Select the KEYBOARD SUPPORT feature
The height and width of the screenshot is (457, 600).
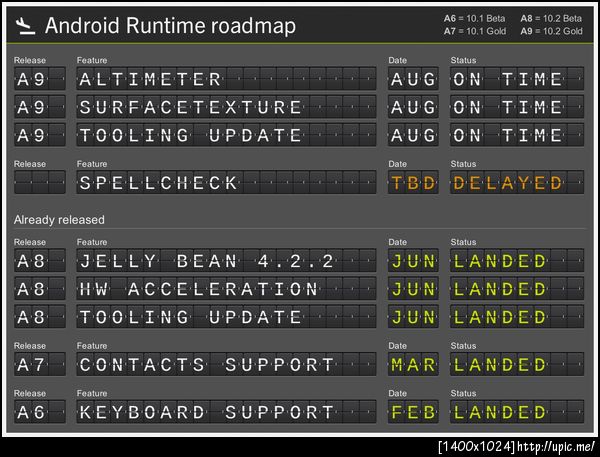[x=226, y=411]
